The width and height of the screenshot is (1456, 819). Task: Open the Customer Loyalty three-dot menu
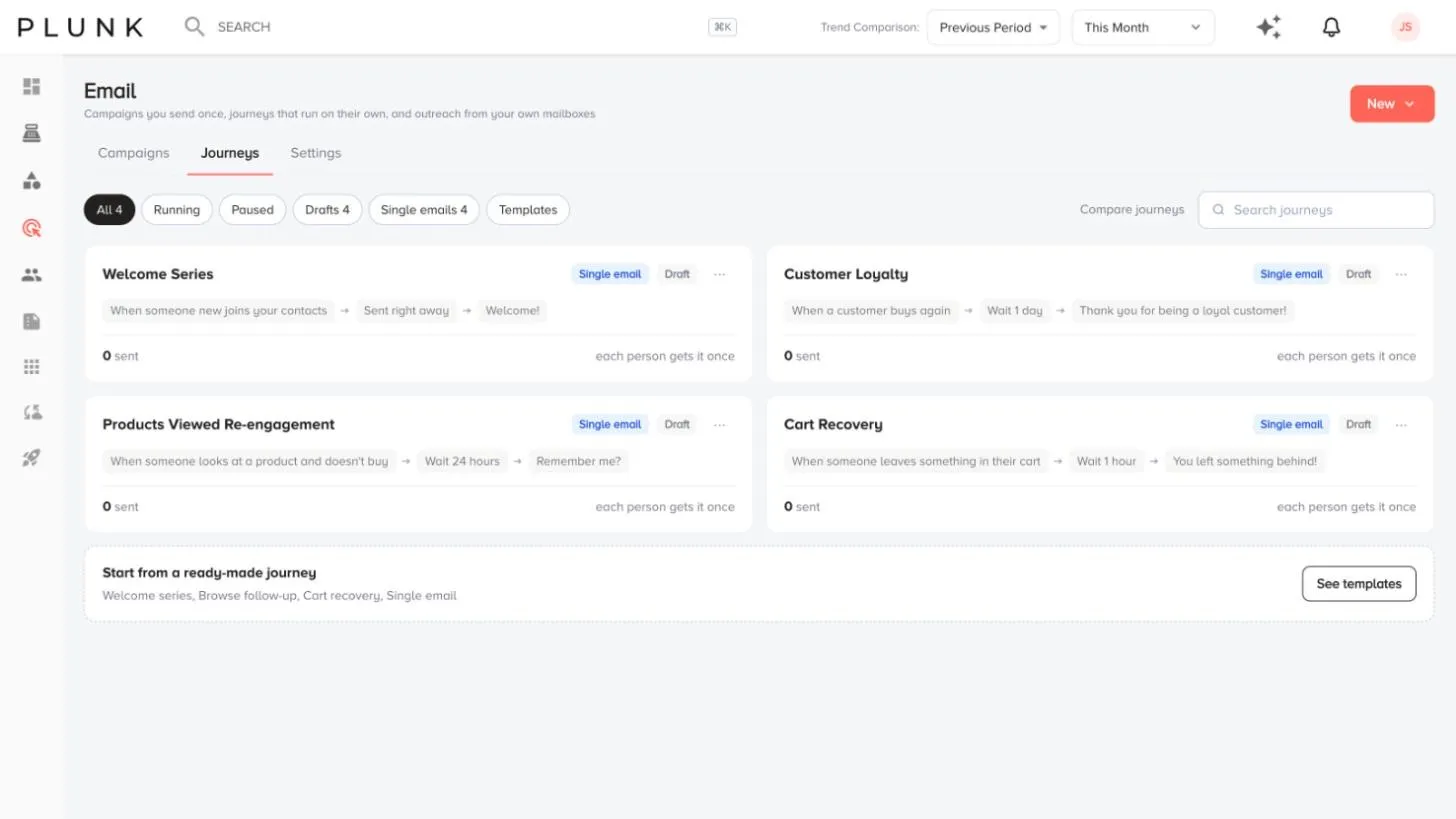point(1401,274)
